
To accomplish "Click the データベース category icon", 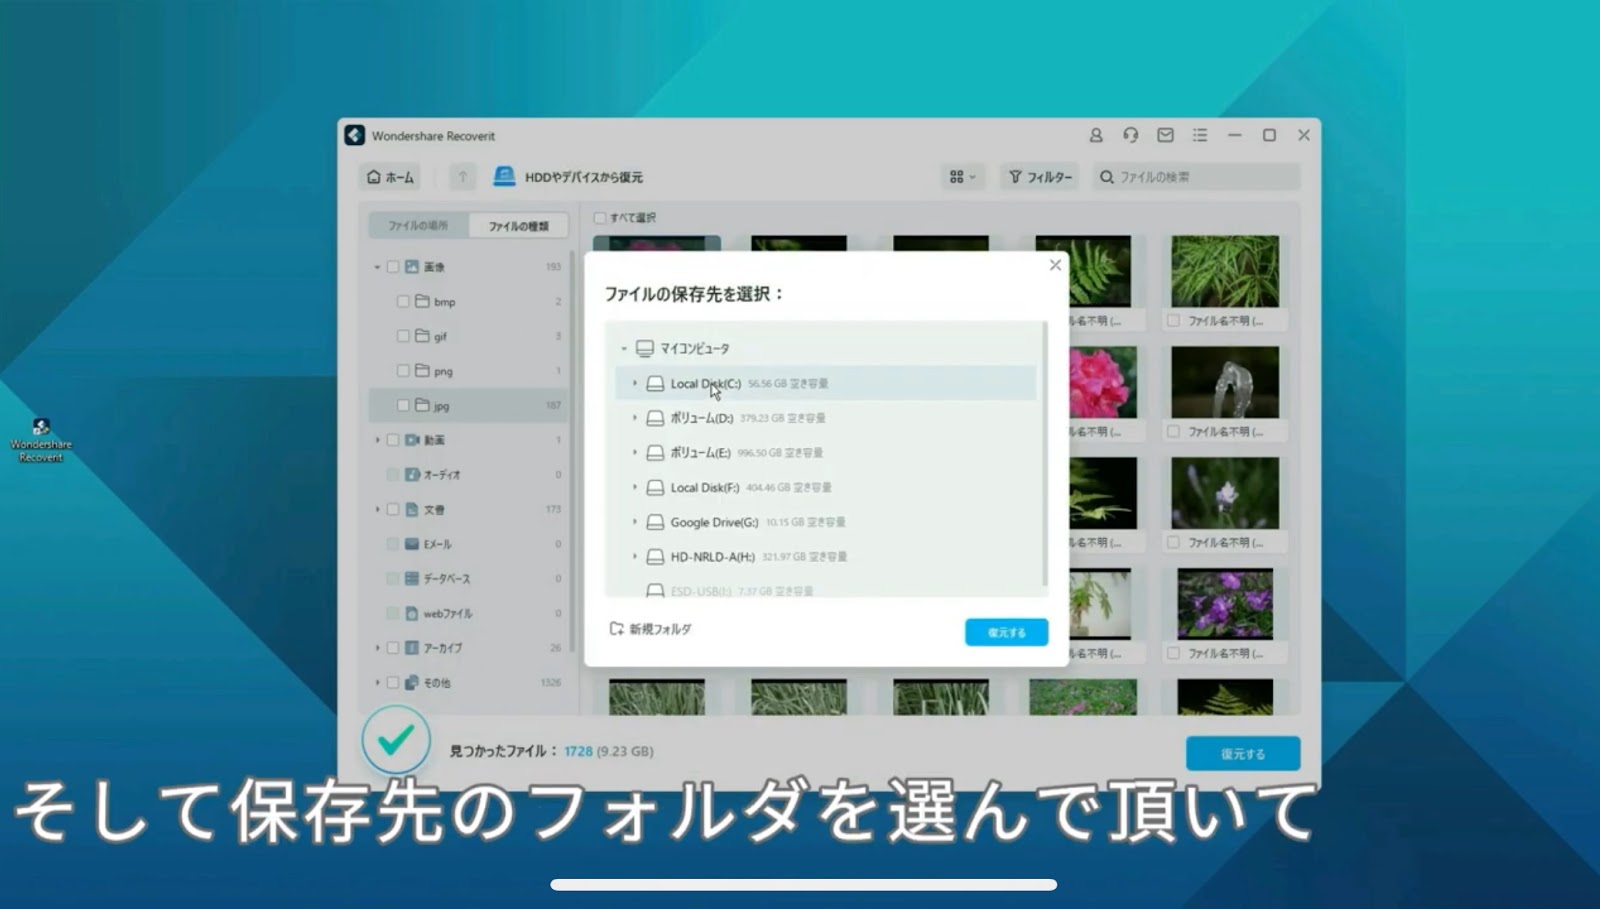I will pyautogui.click(x=411, y=579).
